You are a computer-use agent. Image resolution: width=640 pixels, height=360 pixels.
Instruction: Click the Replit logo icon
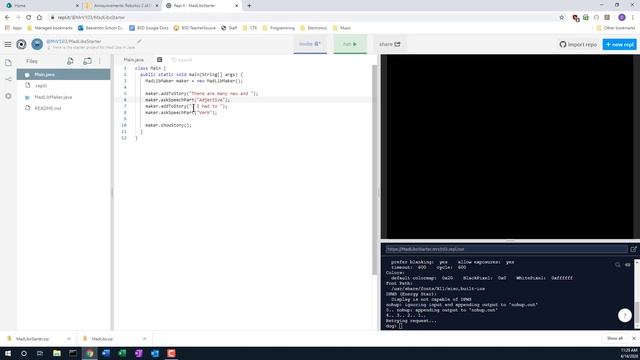click(x=21, y=44)
